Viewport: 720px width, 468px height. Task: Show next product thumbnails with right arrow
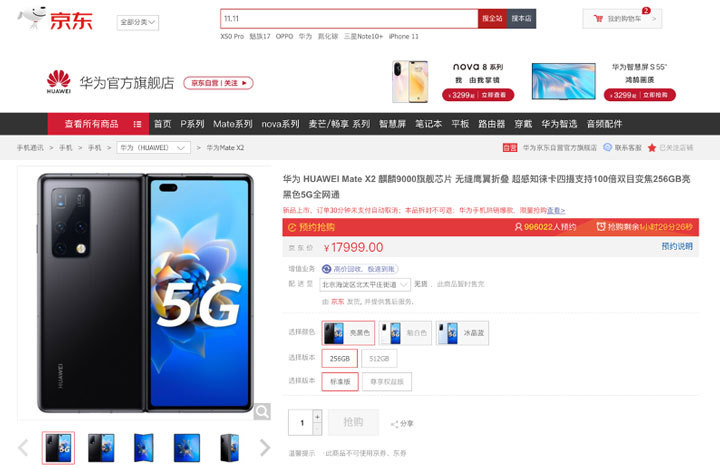(265, 447)
